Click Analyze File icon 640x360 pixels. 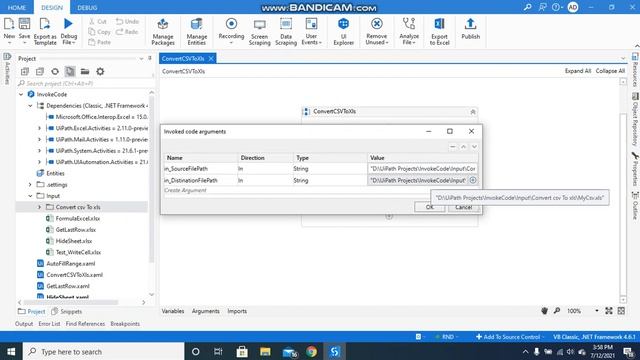click(x=409, y=24)
